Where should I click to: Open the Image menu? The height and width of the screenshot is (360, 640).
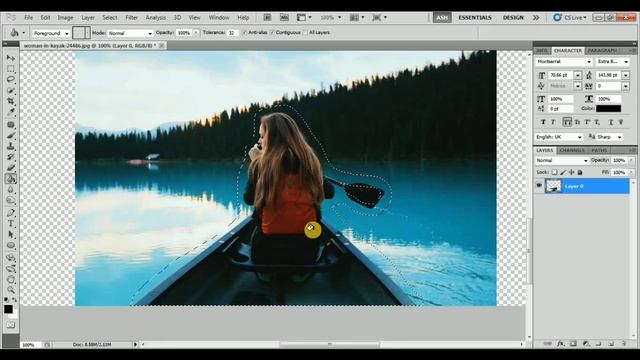tap(65, 18)
